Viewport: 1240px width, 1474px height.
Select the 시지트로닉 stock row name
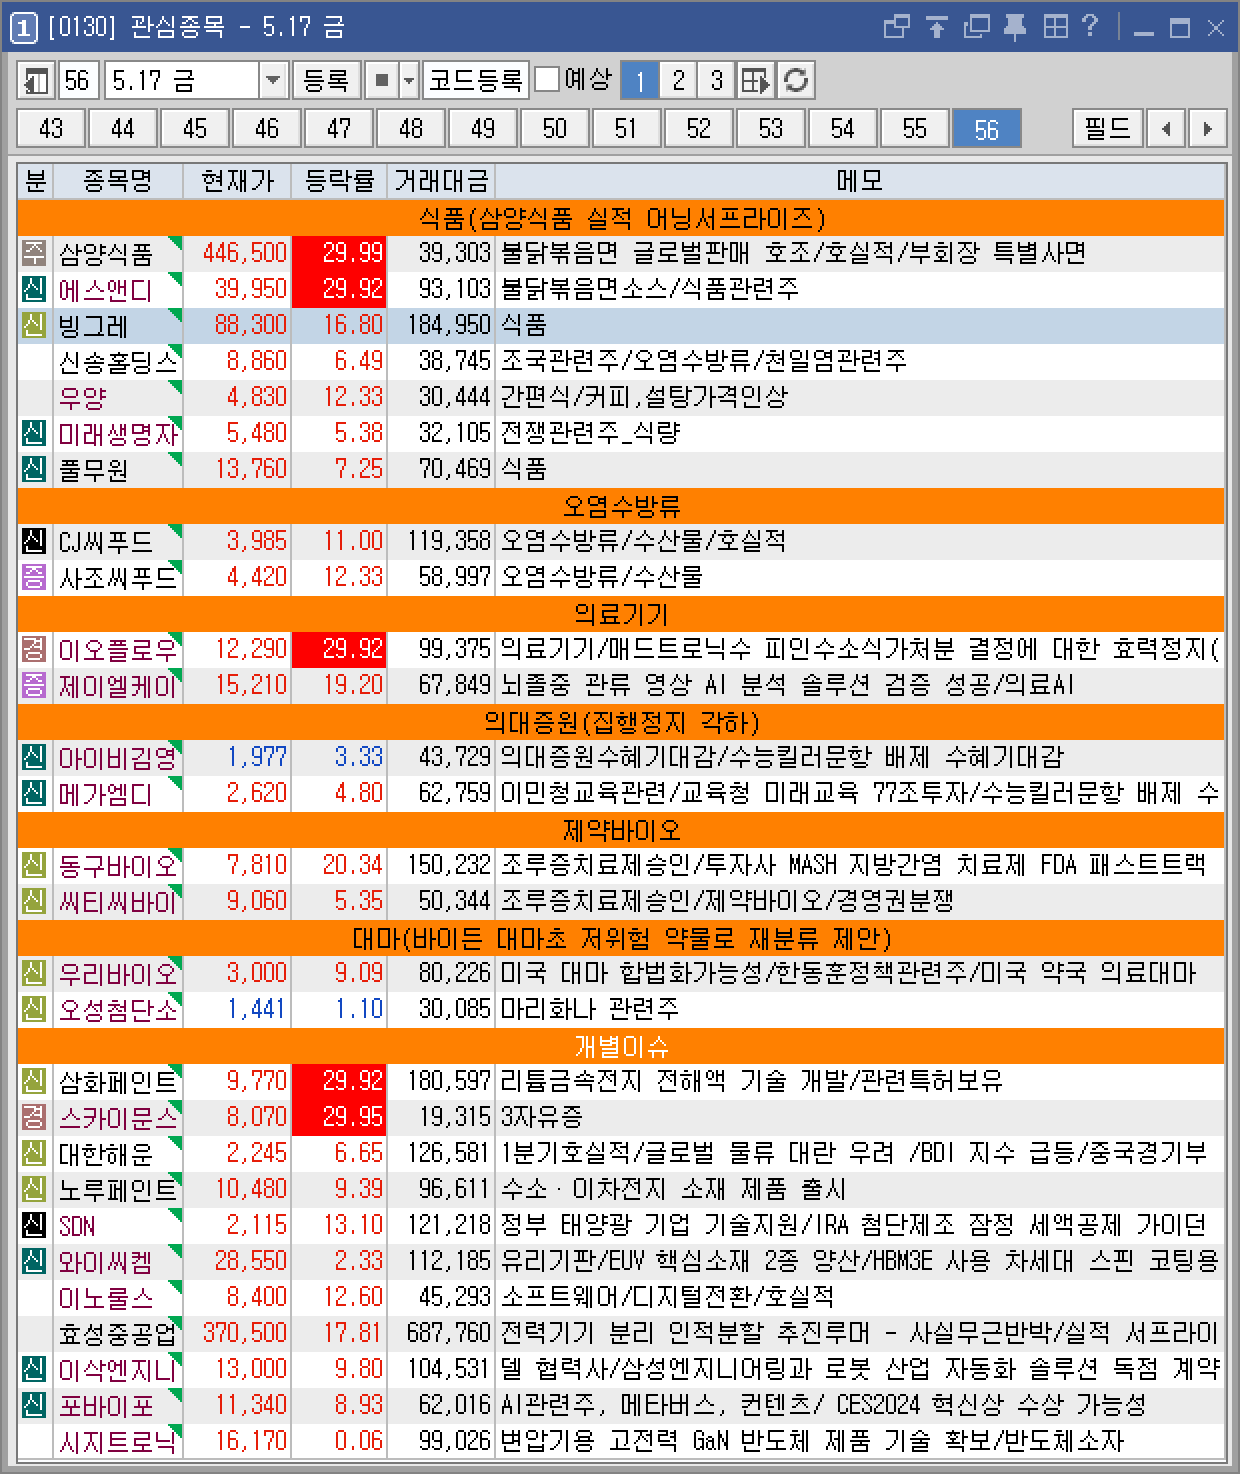(x=118, y=1441)
